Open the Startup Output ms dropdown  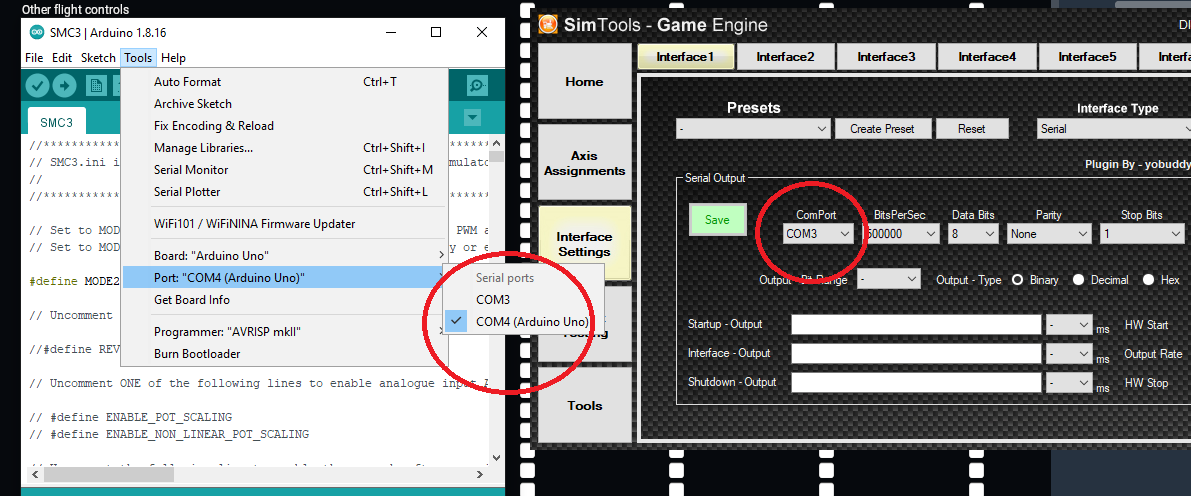[x=1069, y=324]
